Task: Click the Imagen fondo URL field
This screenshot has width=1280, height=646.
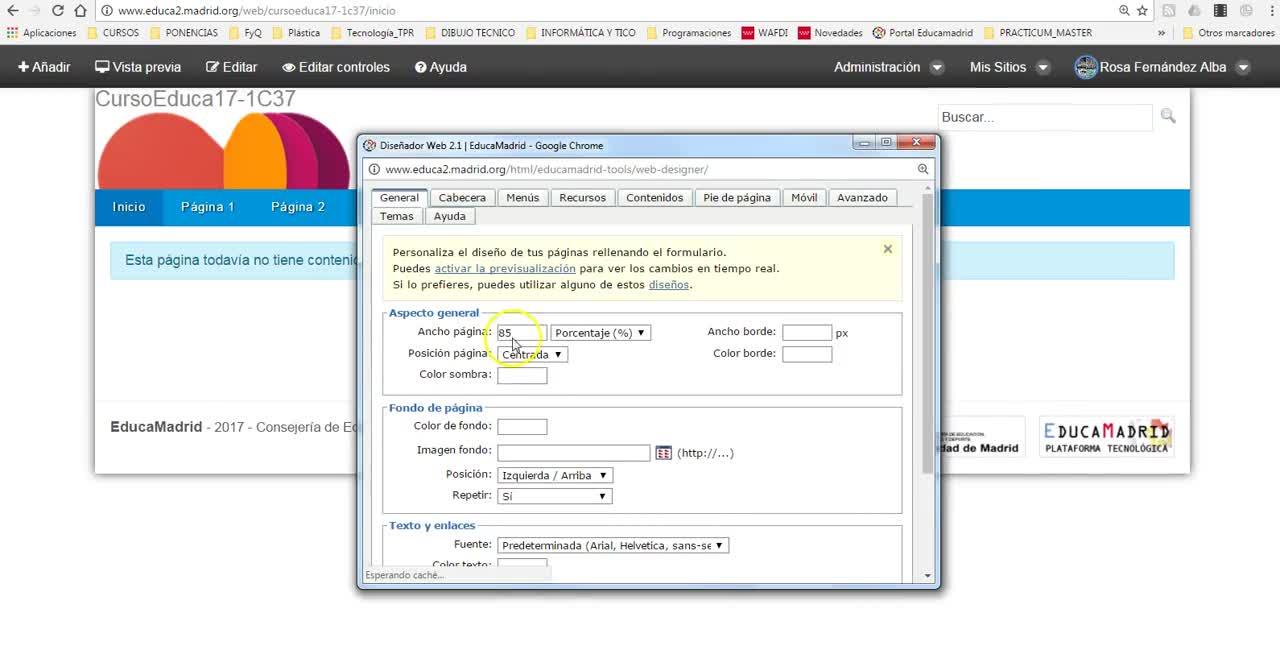Action: [574, 453]
